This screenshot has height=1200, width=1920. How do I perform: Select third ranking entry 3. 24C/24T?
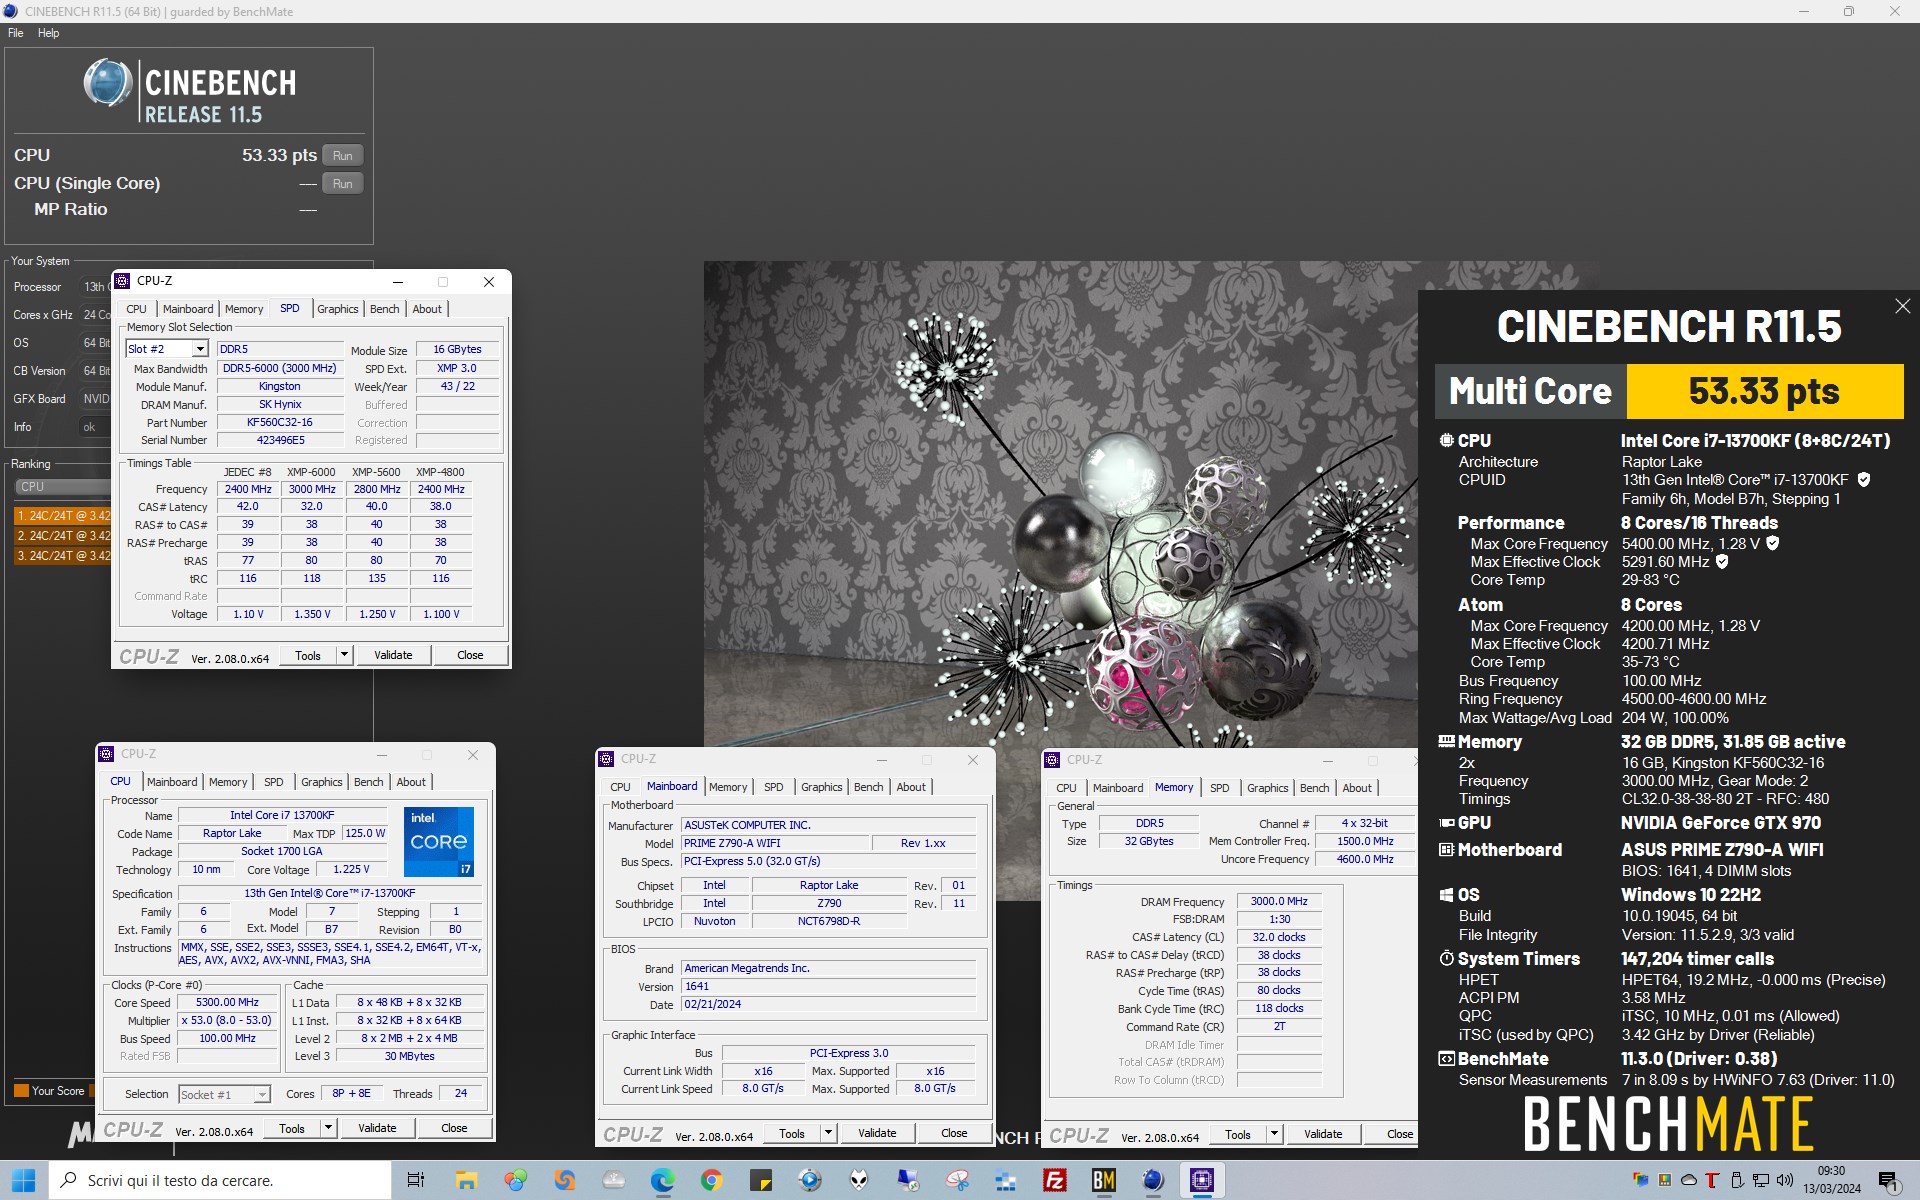tap(63, 556)
